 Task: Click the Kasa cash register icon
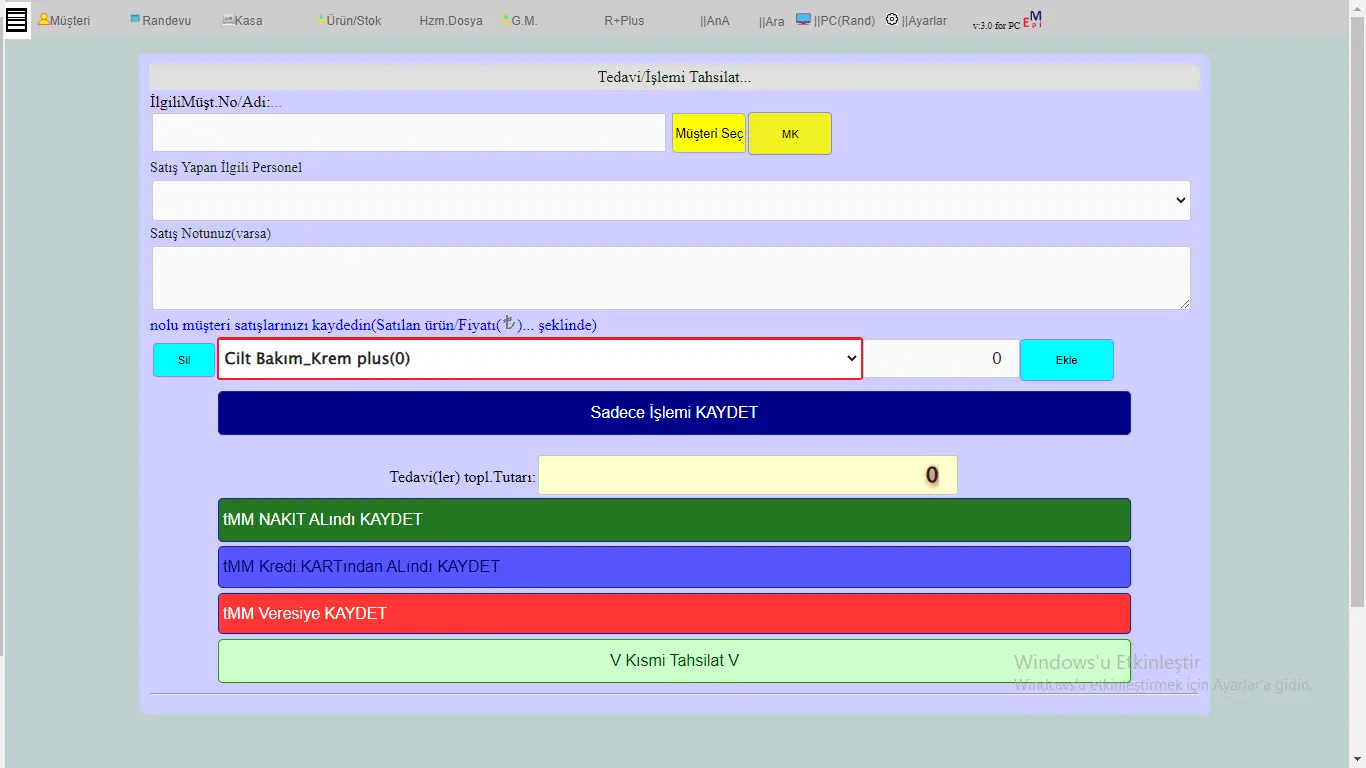(228, 20)
